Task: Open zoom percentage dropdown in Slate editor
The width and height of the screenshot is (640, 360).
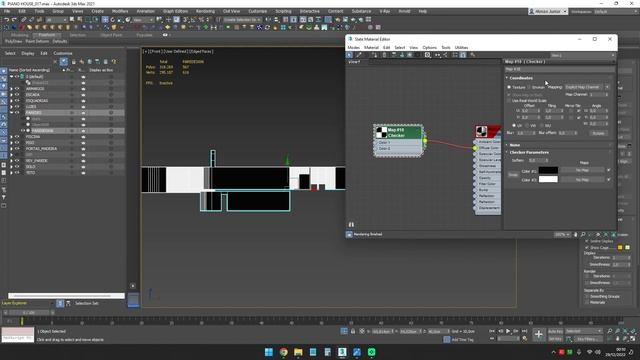Action: (562, 235)
